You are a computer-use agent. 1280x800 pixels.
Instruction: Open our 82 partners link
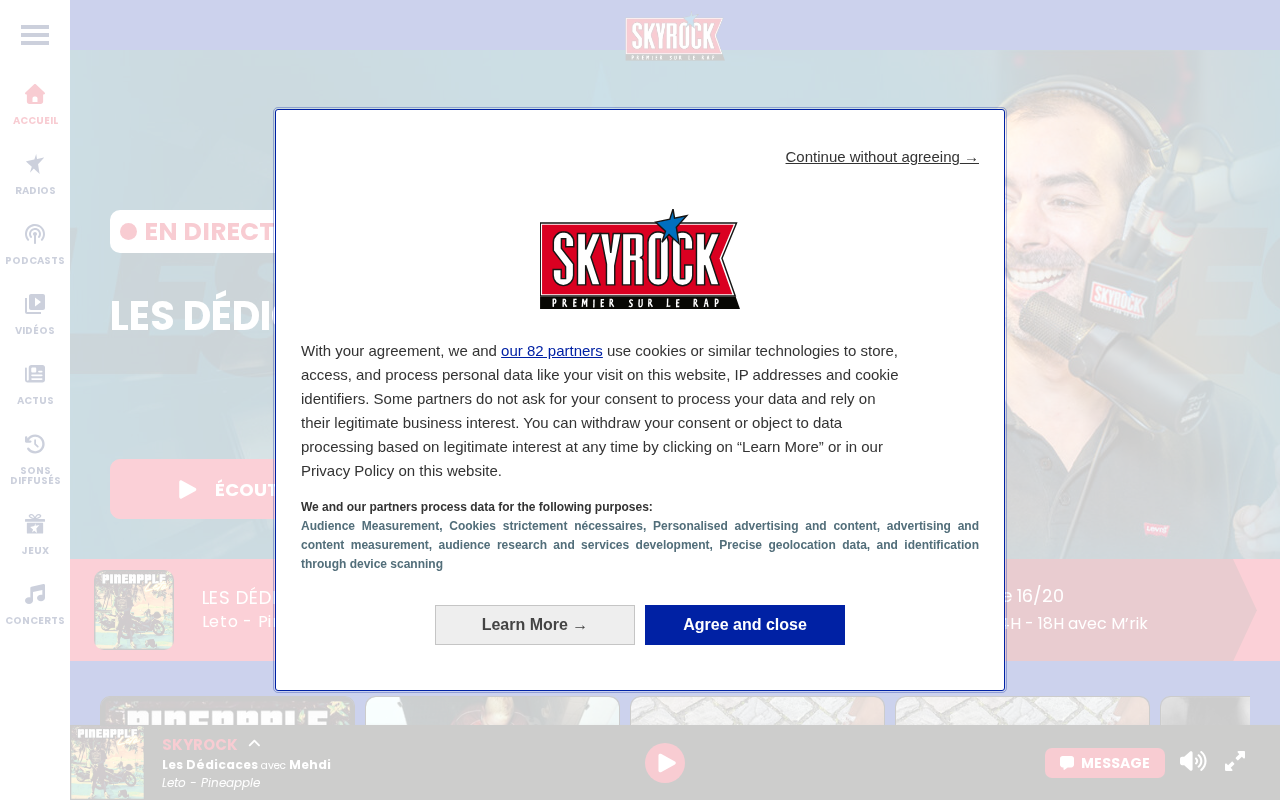[552, 351]
